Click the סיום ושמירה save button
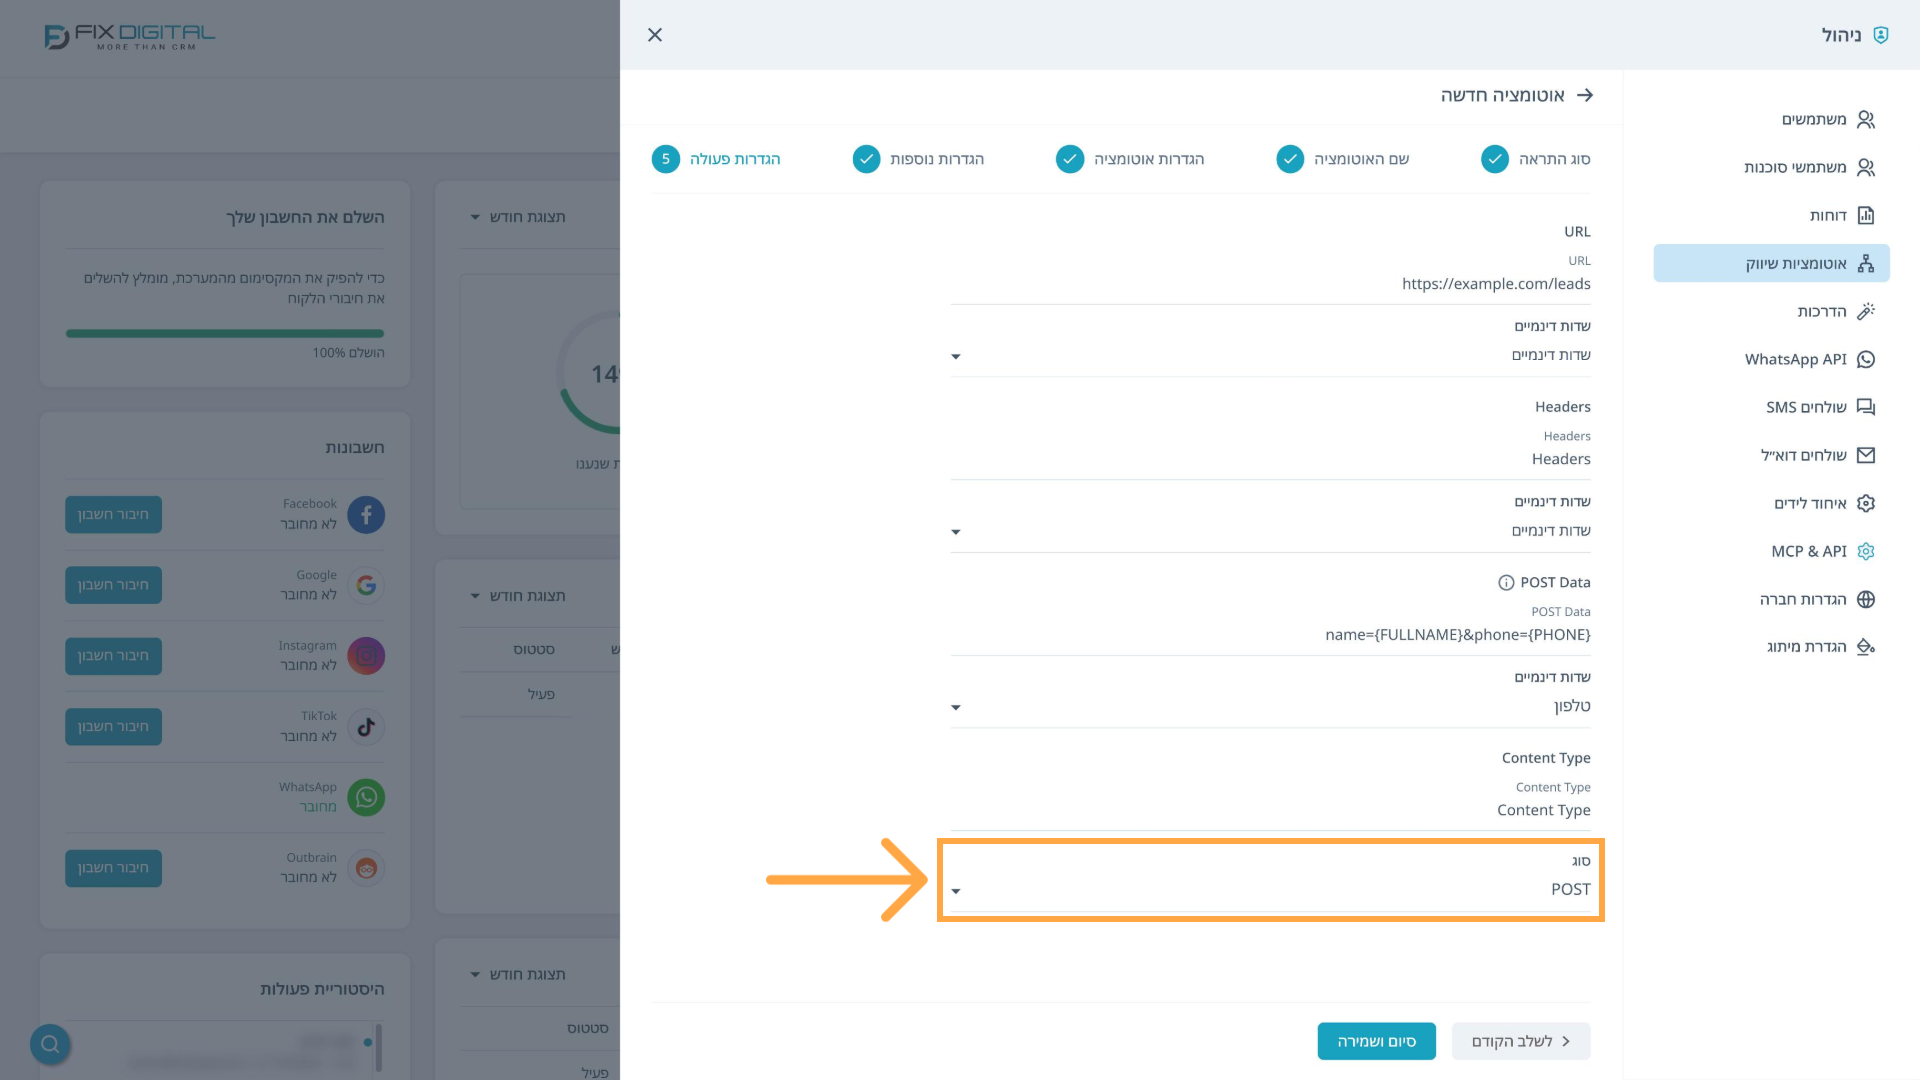The image size is (1920, 1080). pyautogui.click(x=1377, y=1041)
